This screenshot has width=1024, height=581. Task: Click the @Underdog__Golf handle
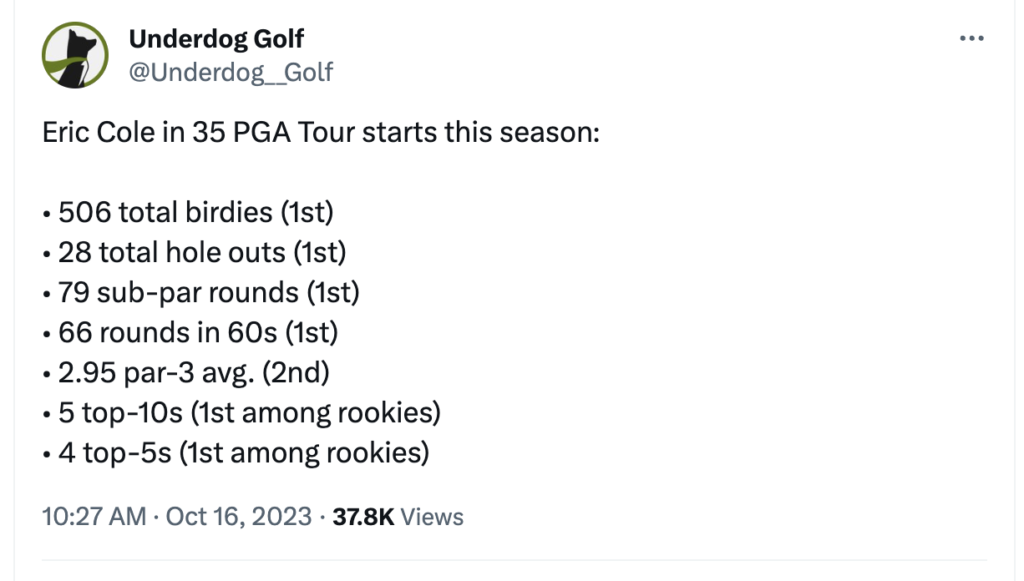(x=231, y=72)
